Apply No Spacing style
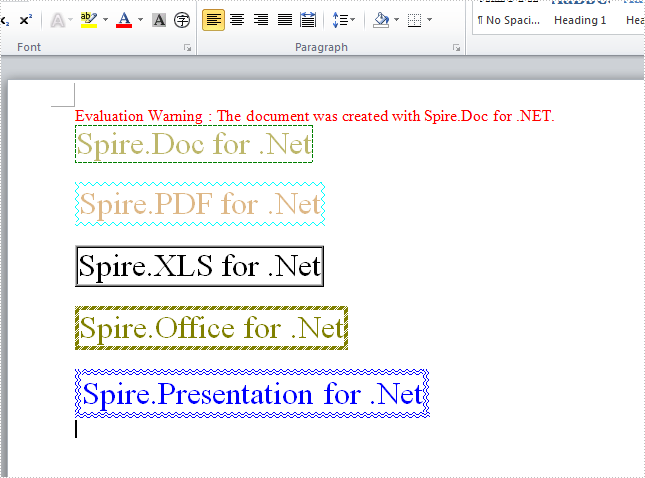645x478 pixels. tap(508, 20)
